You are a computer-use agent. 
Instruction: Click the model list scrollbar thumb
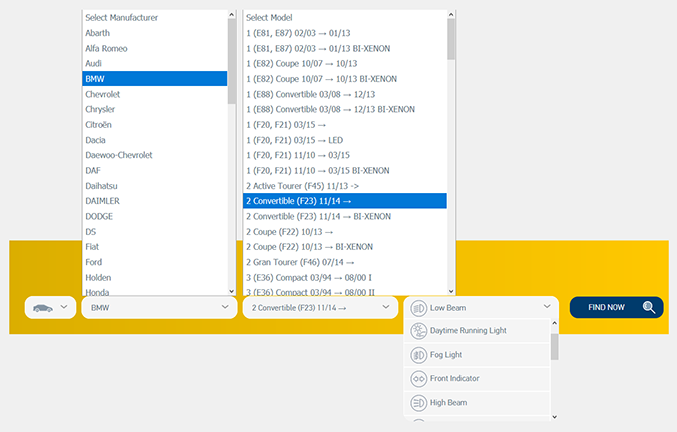(451, 39)
